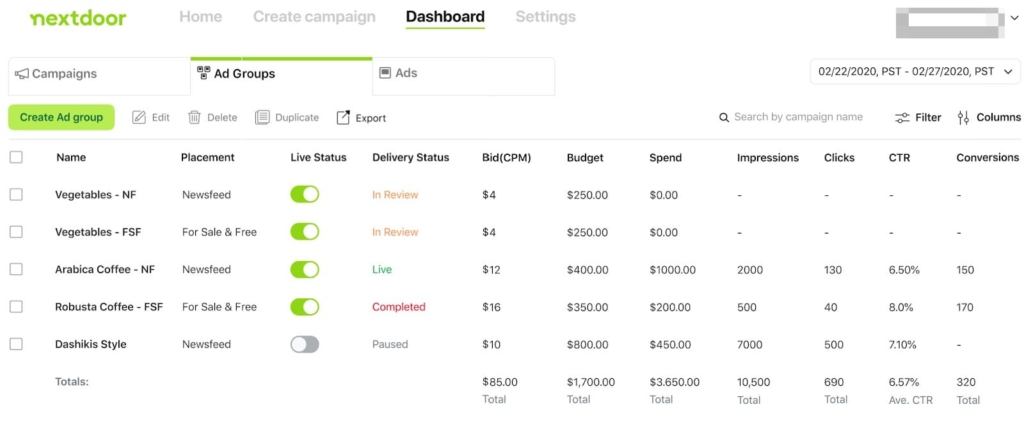The width and height of the screenshot is (1024, 423).
Task: Turn off Robusta Coffee - FSF live toggle
Action: [x=305, y=307]
